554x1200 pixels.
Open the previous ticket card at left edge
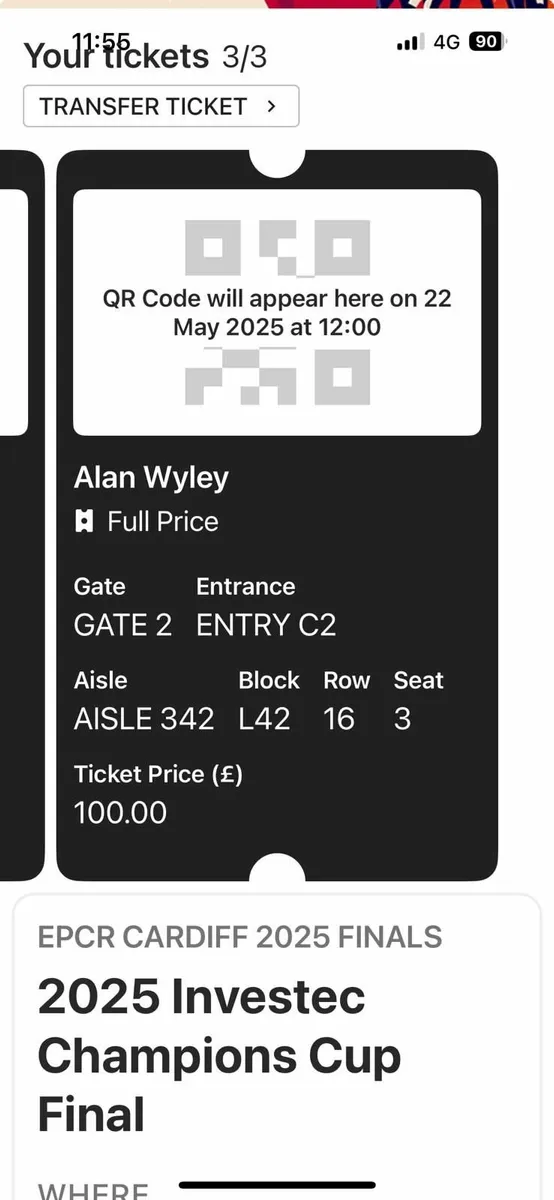[22, 515]
